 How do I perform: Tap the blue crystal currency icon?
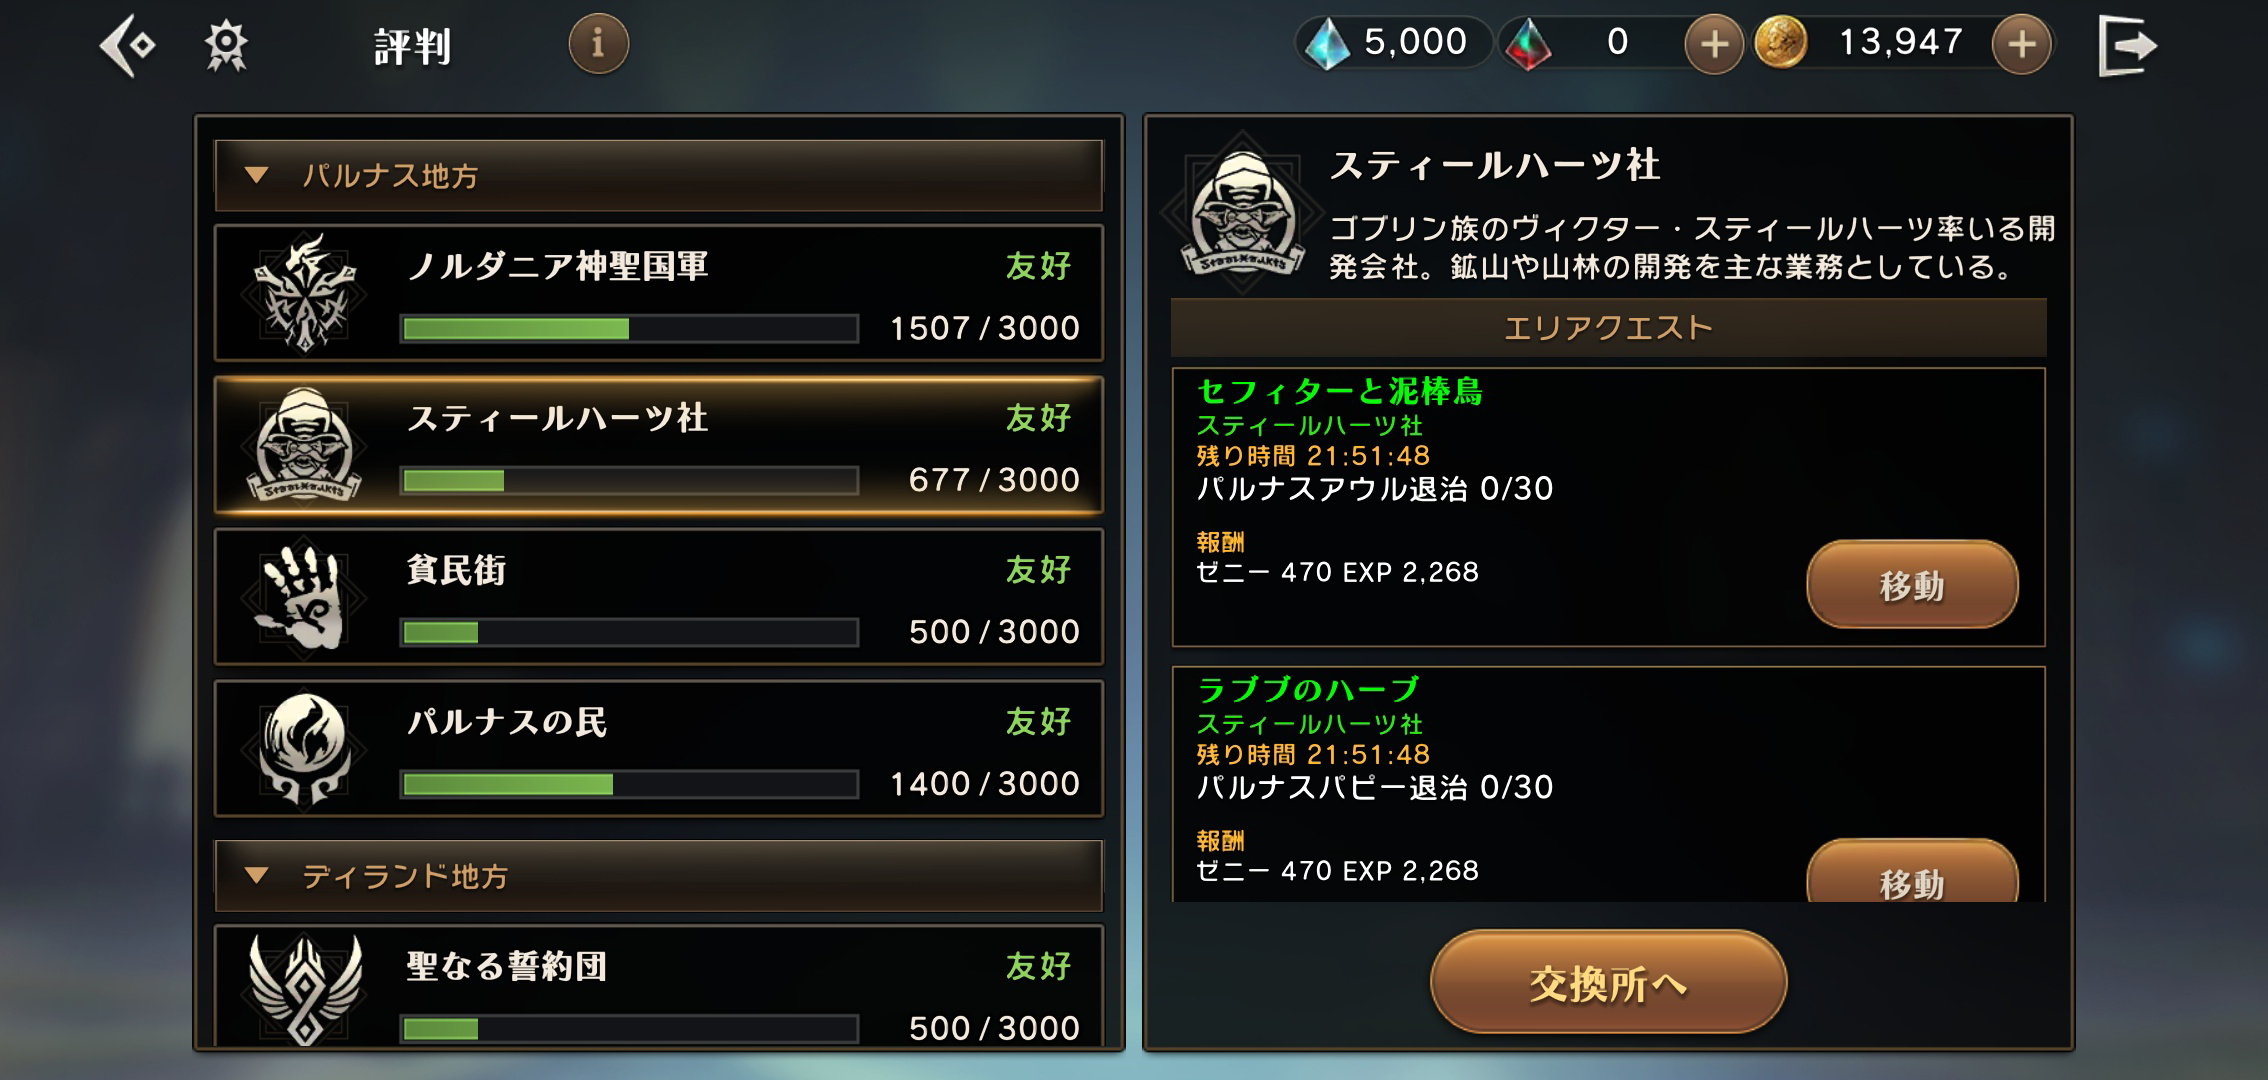[1328, 44]
